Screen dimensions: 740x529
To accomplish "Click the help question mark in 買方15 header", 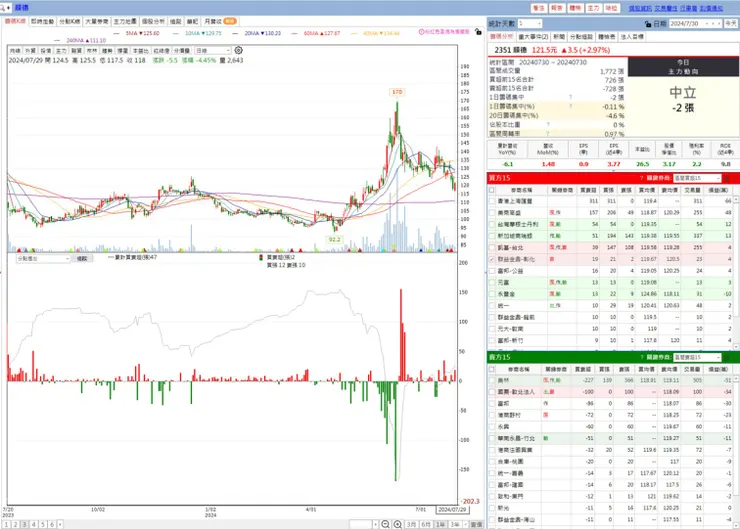I will 641,178.
